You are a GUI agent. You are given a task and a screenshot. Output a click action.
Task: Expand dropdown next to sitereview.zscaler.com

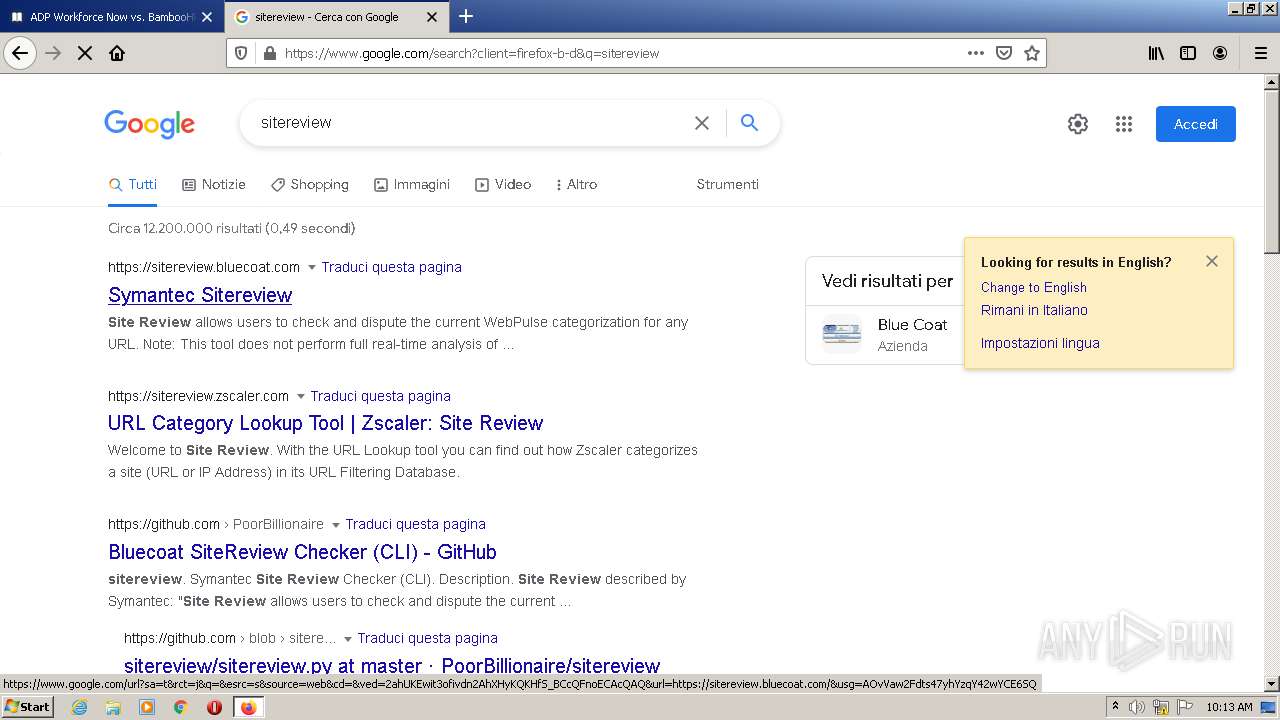pos(301,397)
